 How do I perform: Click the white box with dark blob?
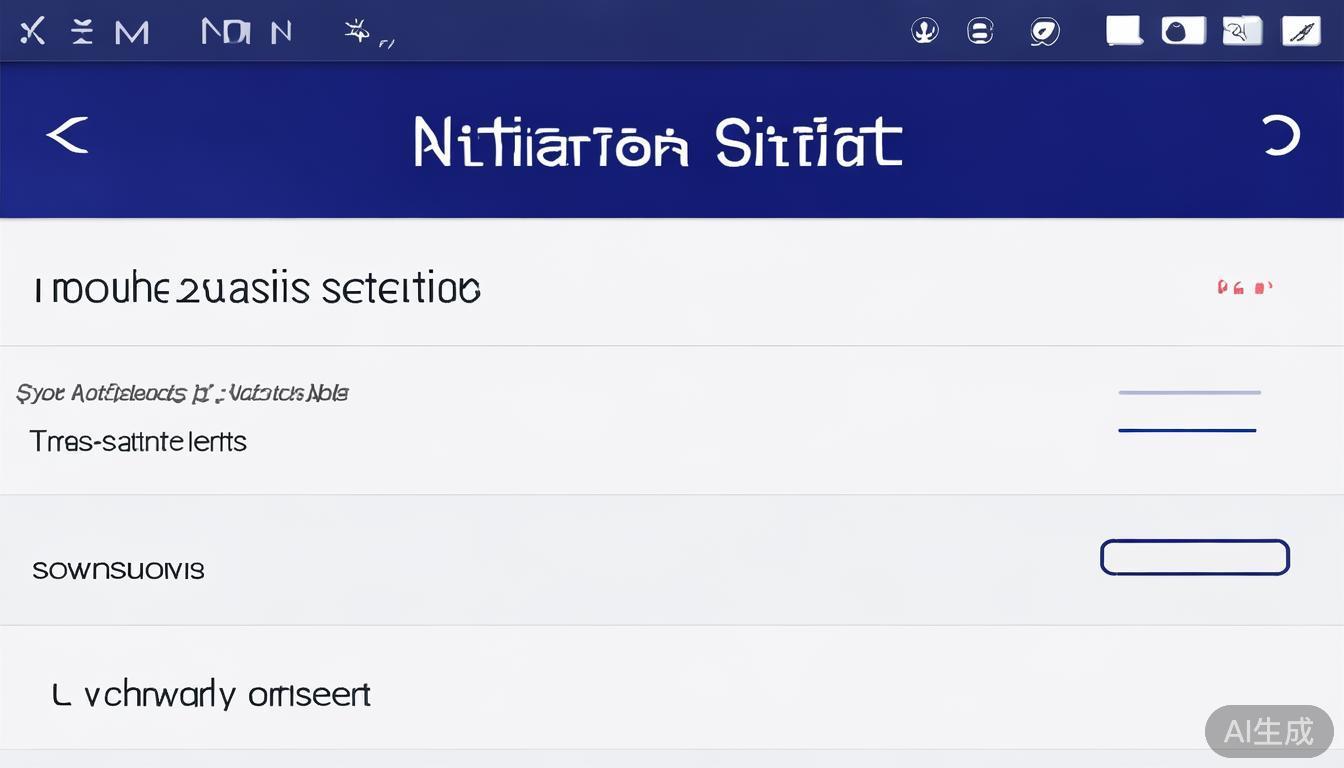click(x=1183, y=30)
